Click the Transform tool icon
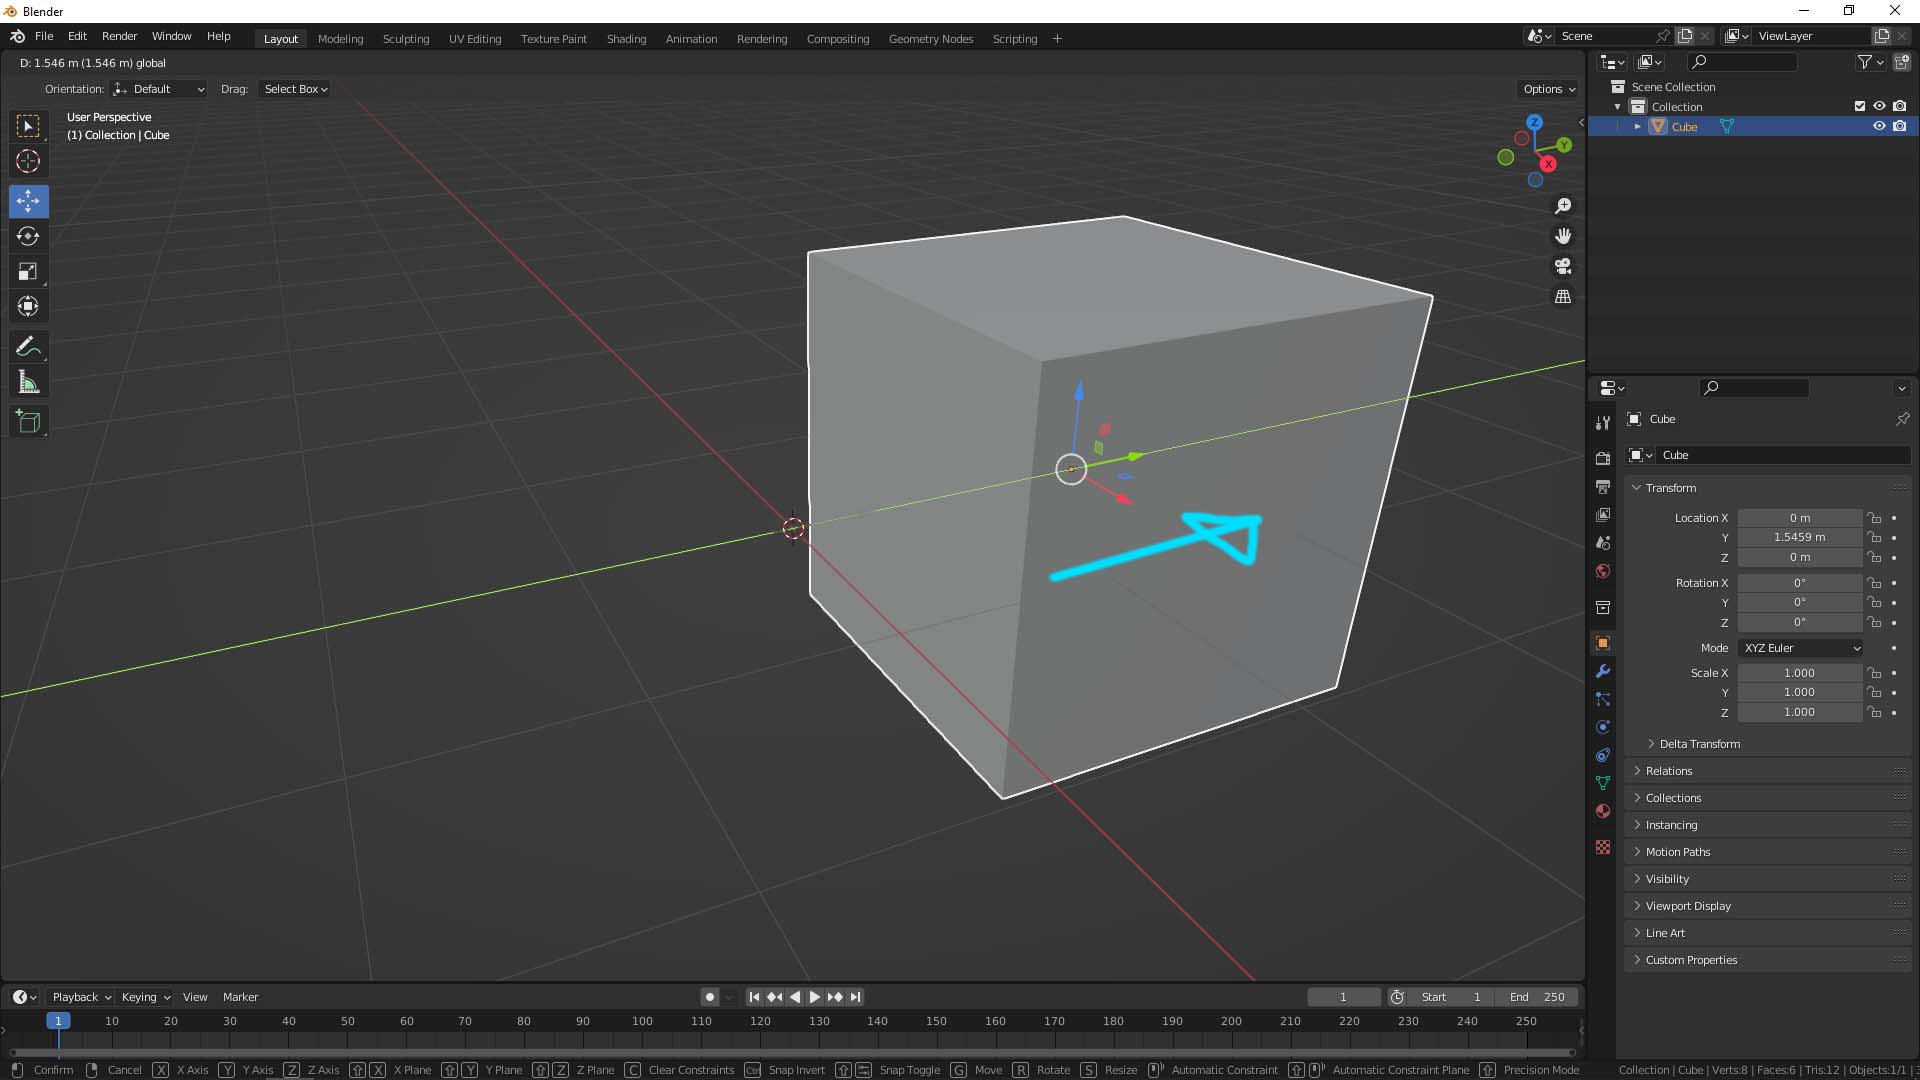Screen dimensions: 1920x1080 click(x=29, y=306)
